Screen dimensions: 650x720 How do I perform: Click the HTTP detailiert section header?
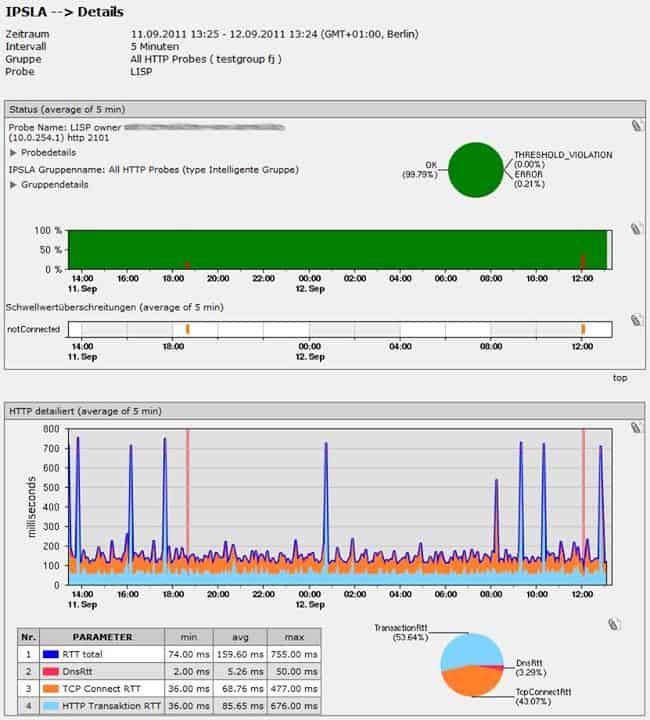[x=85, y=411]
